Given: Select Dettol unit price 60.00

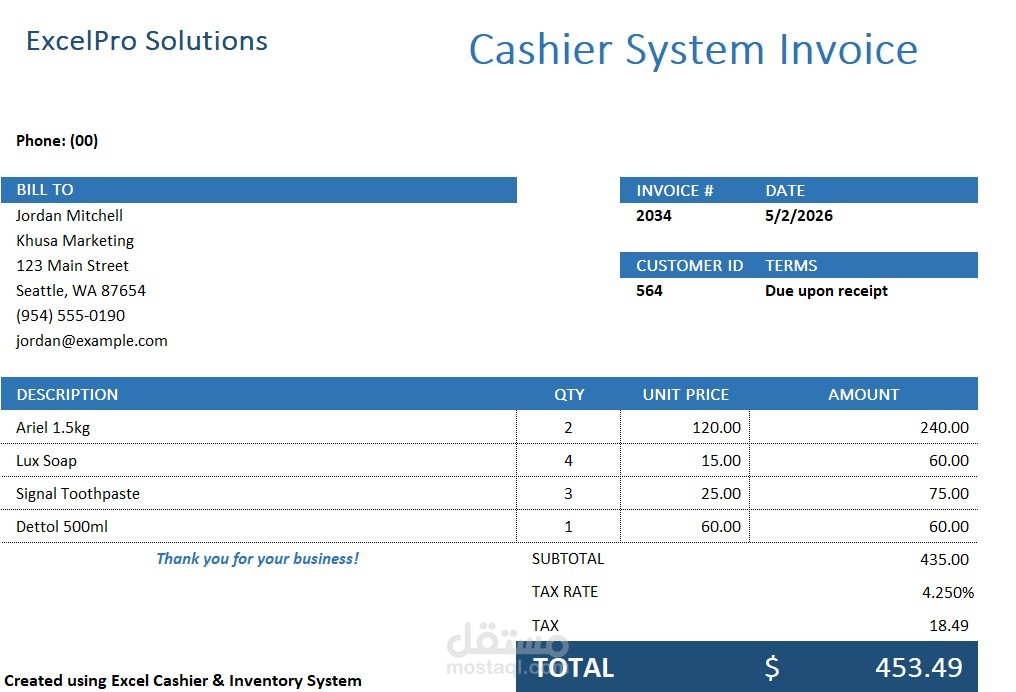Looking at the screenshot, I should pyautogui.click(x=721, y=527).
